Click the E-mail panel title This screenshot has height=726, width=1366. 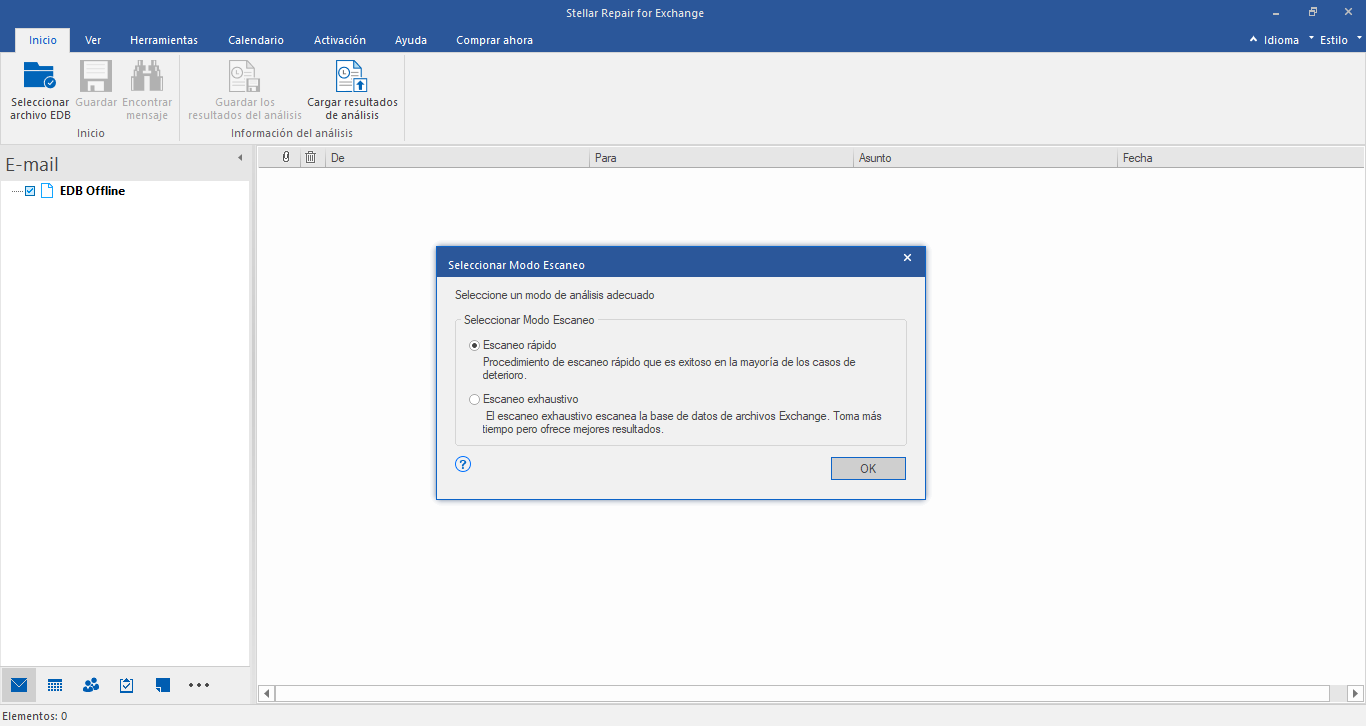(32, 164)
